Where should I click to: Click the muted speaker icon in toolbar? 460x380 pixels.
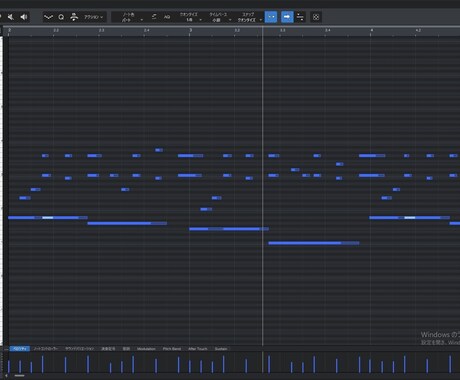11,17
